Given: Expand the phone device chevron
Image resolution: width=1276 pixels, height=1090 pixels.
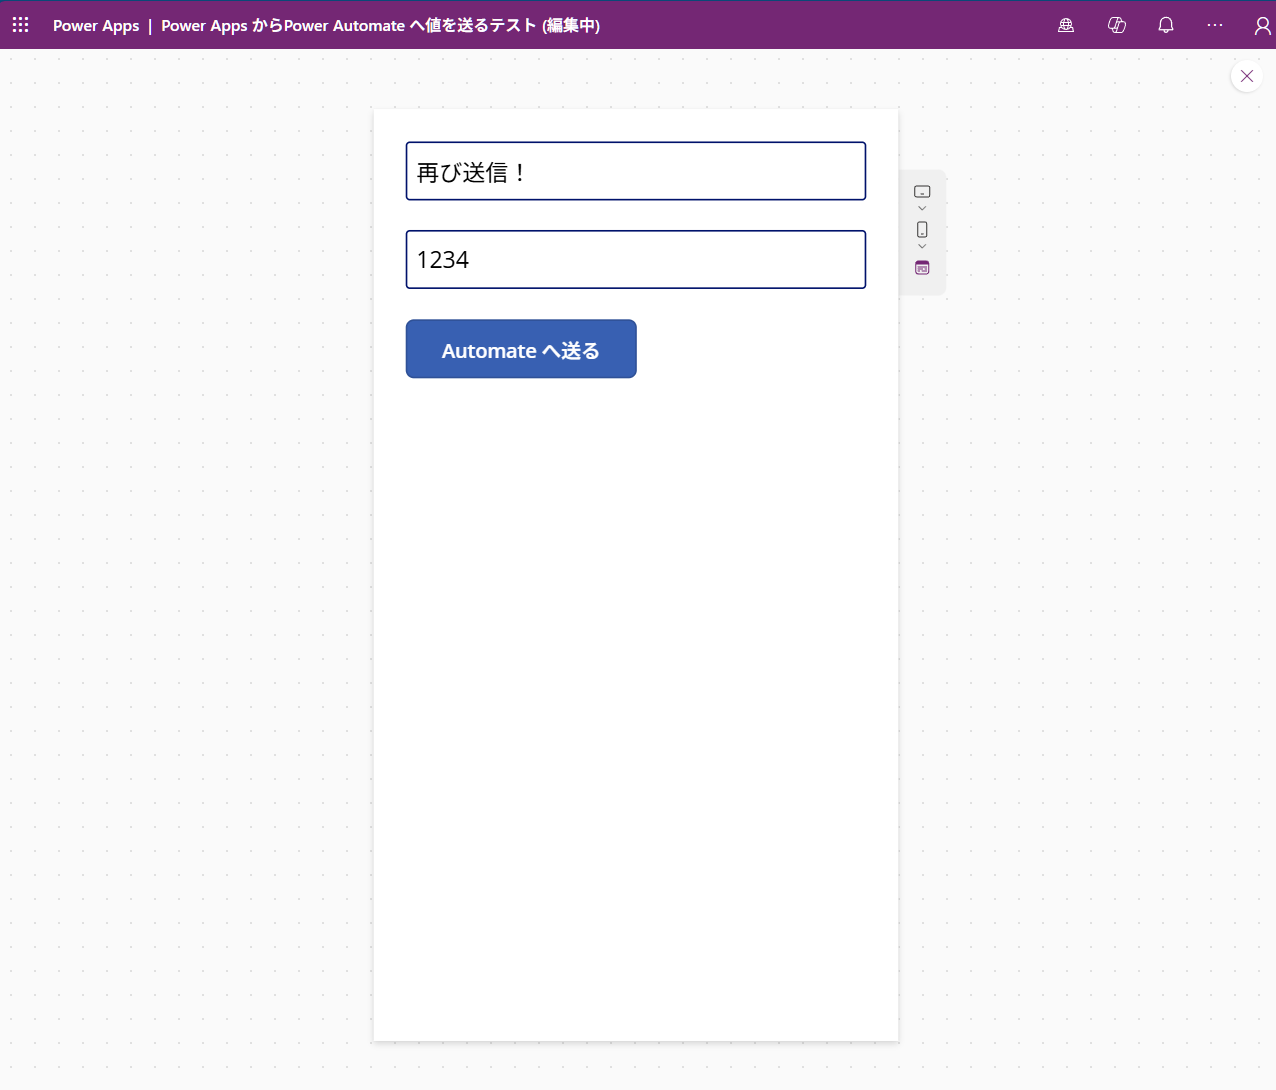Looking at the screenshot, I should point(922,247).
